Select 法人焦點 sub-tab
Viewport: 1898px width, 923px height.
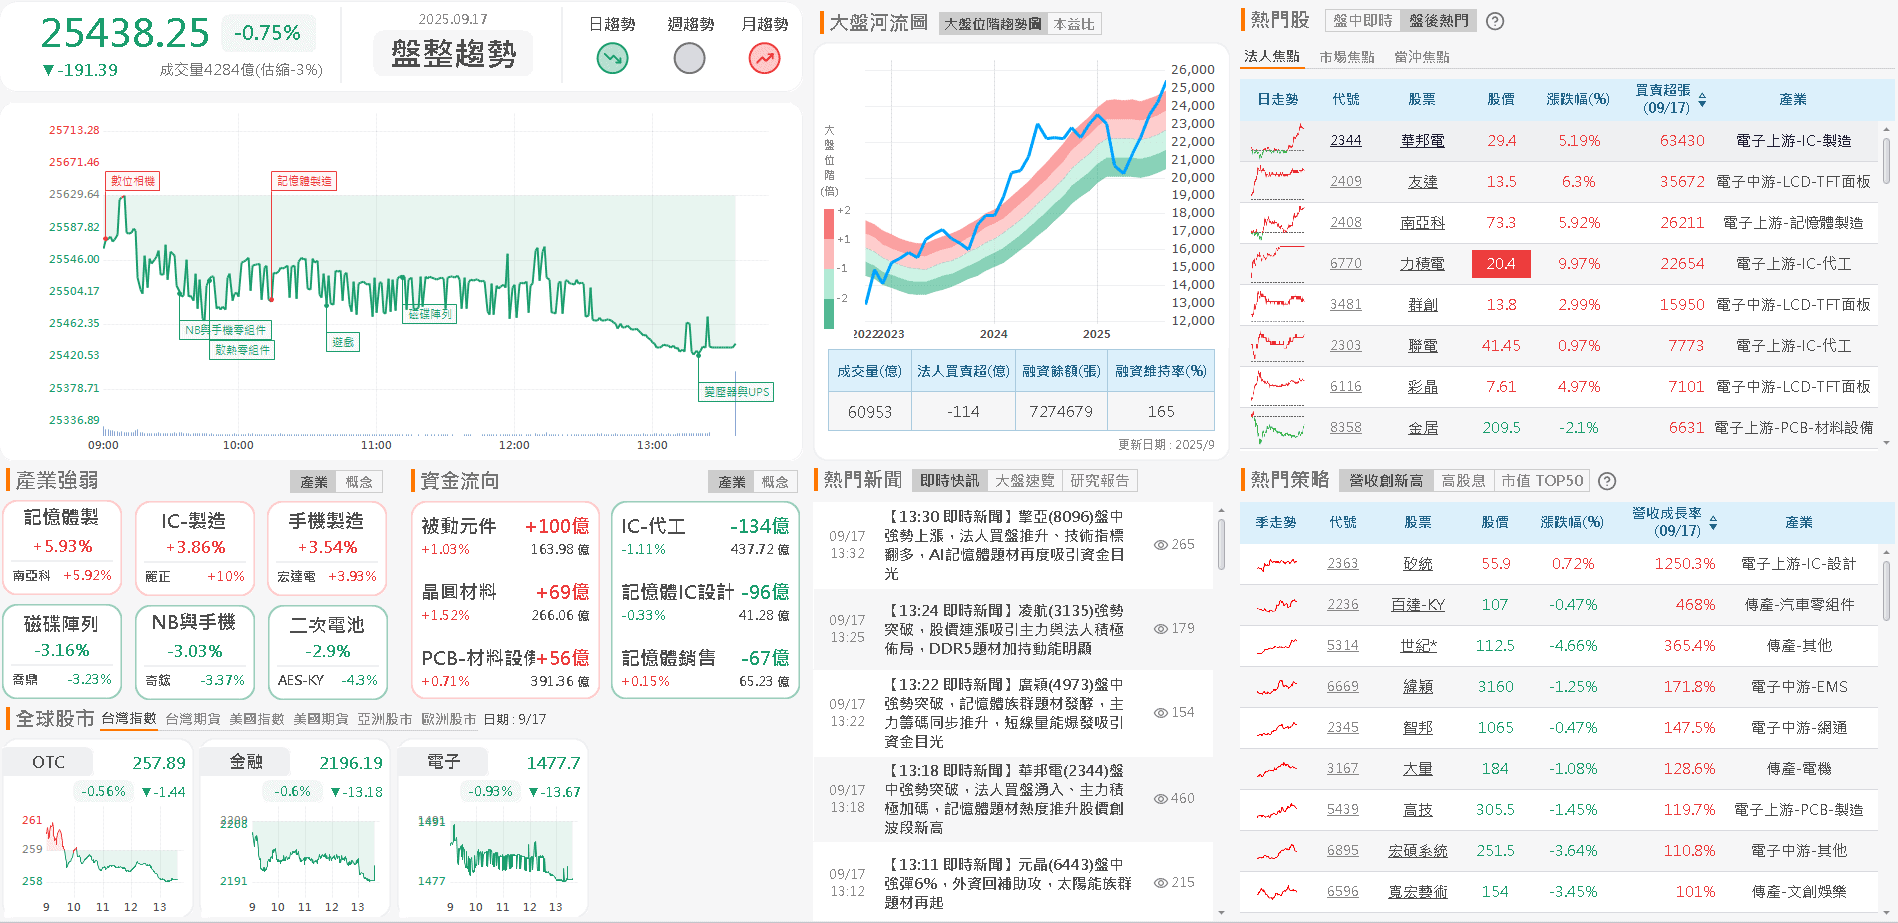click(1272, 57)
